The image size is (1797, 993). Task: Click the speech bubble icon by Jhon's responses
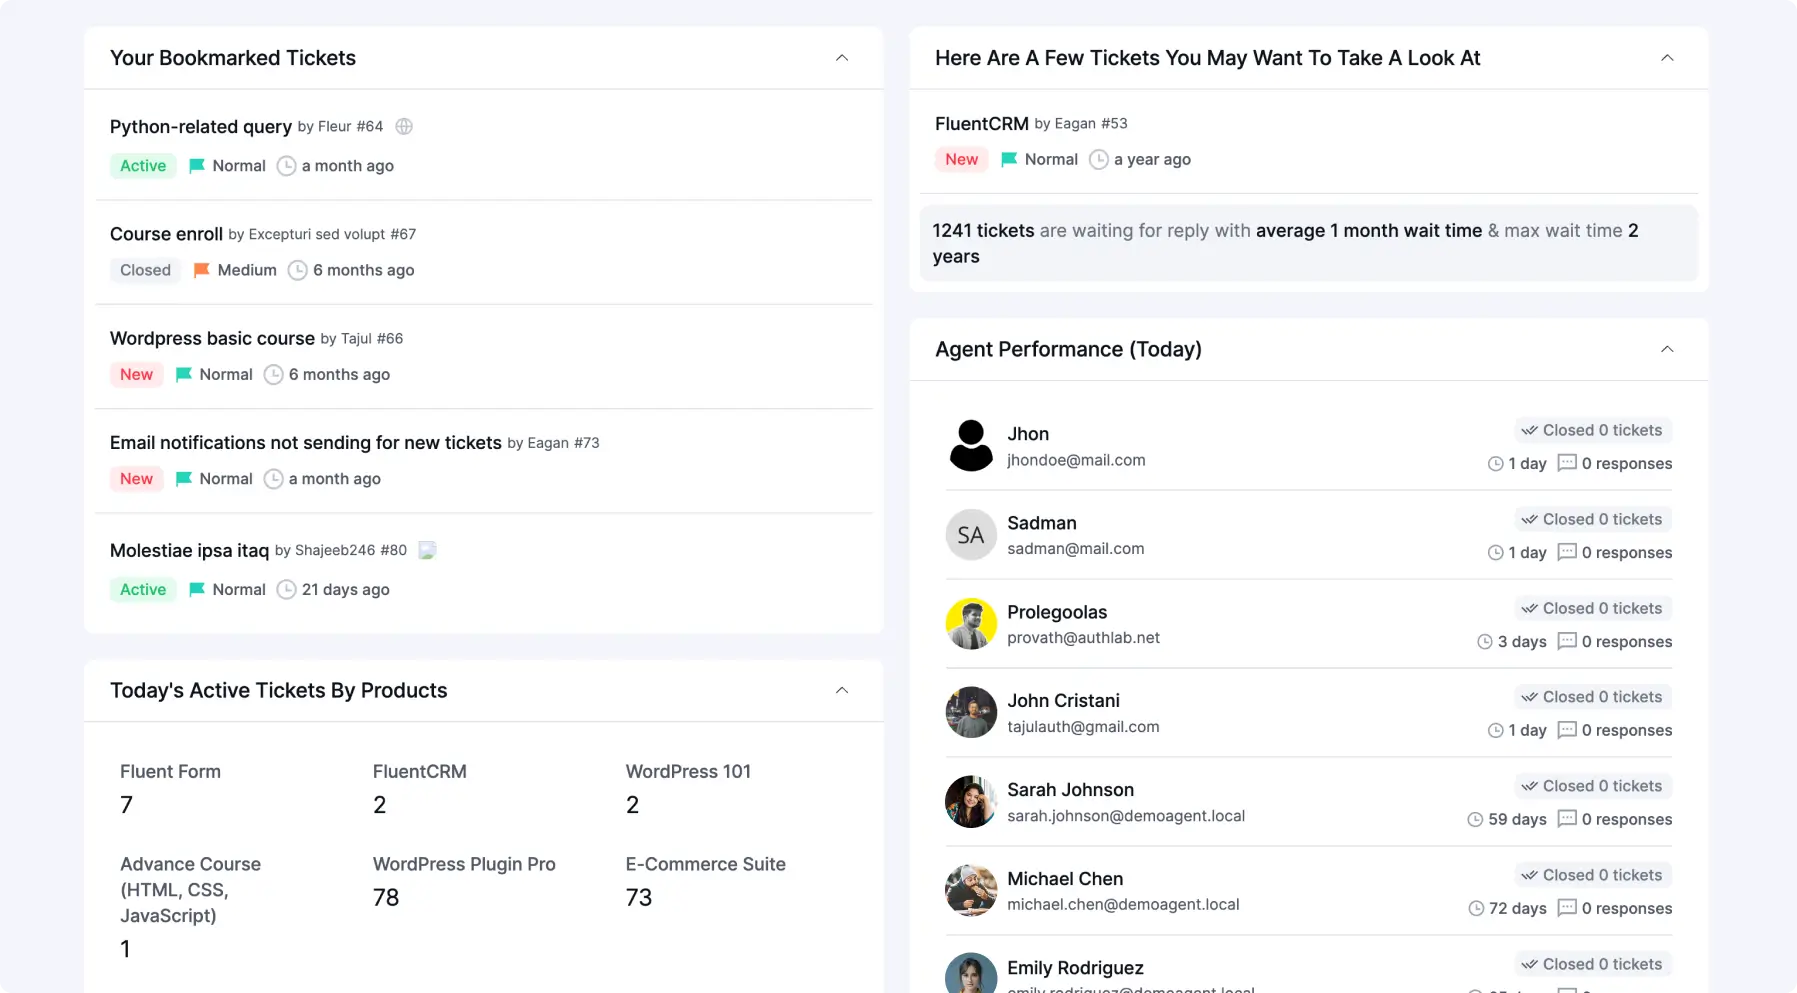(x=1566, y=463)
